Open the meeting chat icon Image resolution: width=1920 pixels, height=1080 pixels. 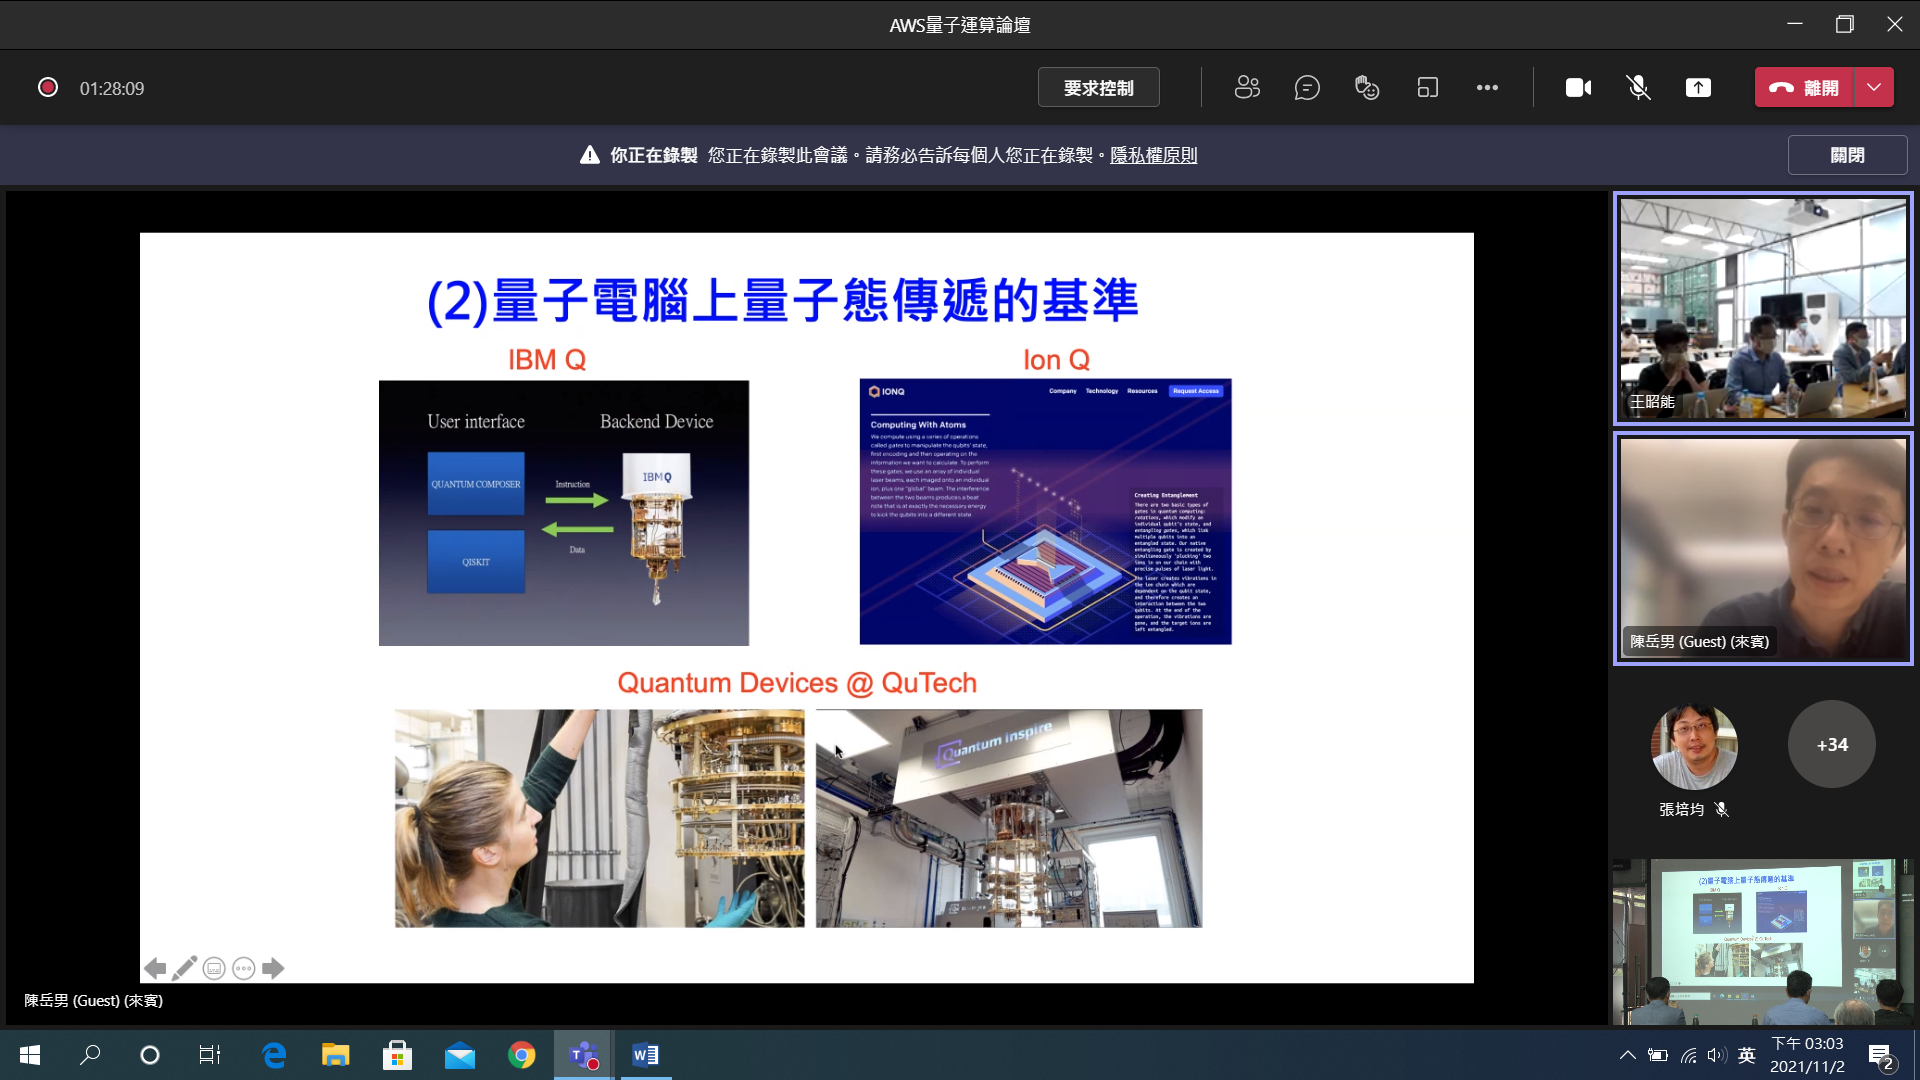pyautogui.click(x=1307, y=88)
